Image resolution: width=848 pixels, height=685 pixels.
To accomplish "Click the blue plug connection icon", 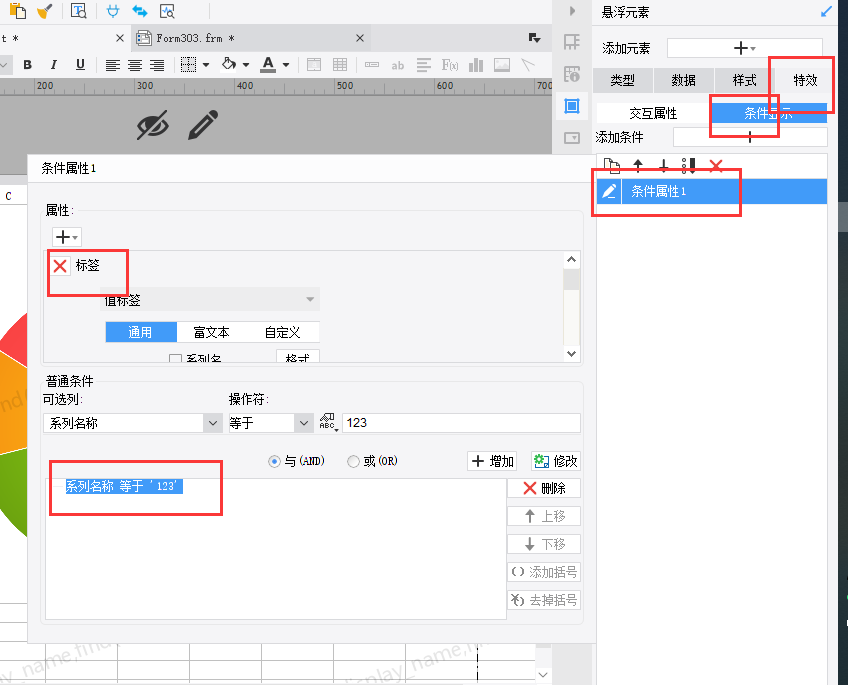I will pos(113,11).
